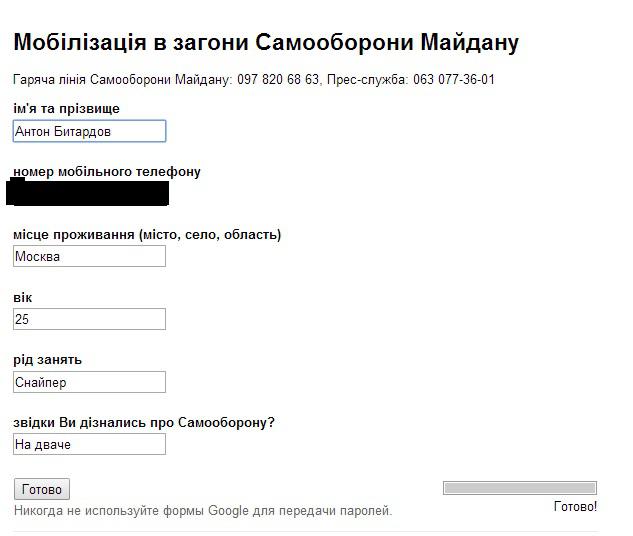Focus the "На дваче" answer field
The image size is (633, 536).
89,444
